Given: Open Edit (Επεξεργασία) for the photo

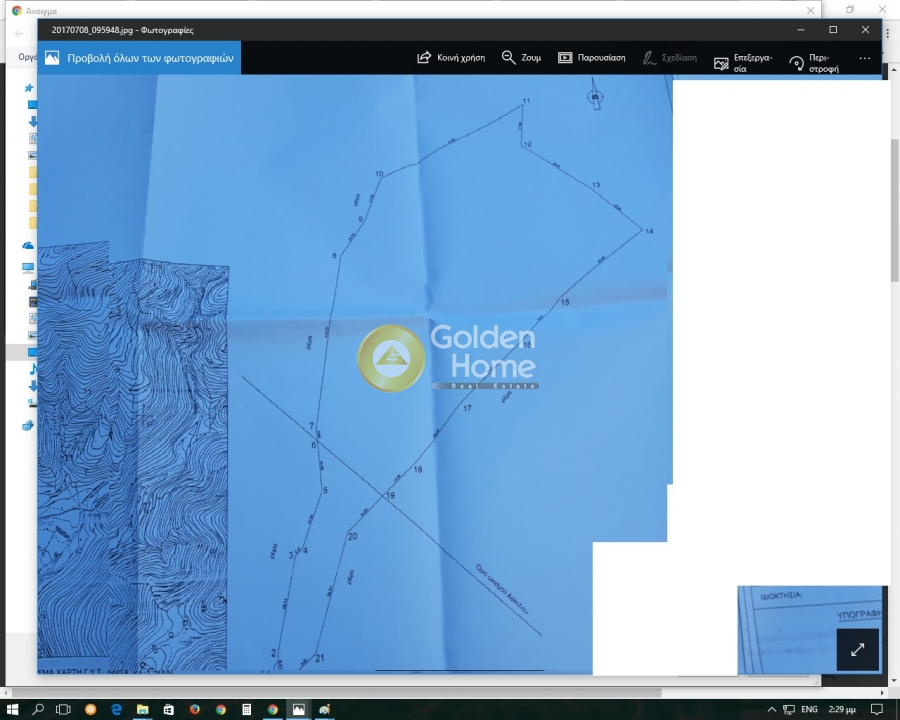Looking at the screenshot, I should point(742,63).
